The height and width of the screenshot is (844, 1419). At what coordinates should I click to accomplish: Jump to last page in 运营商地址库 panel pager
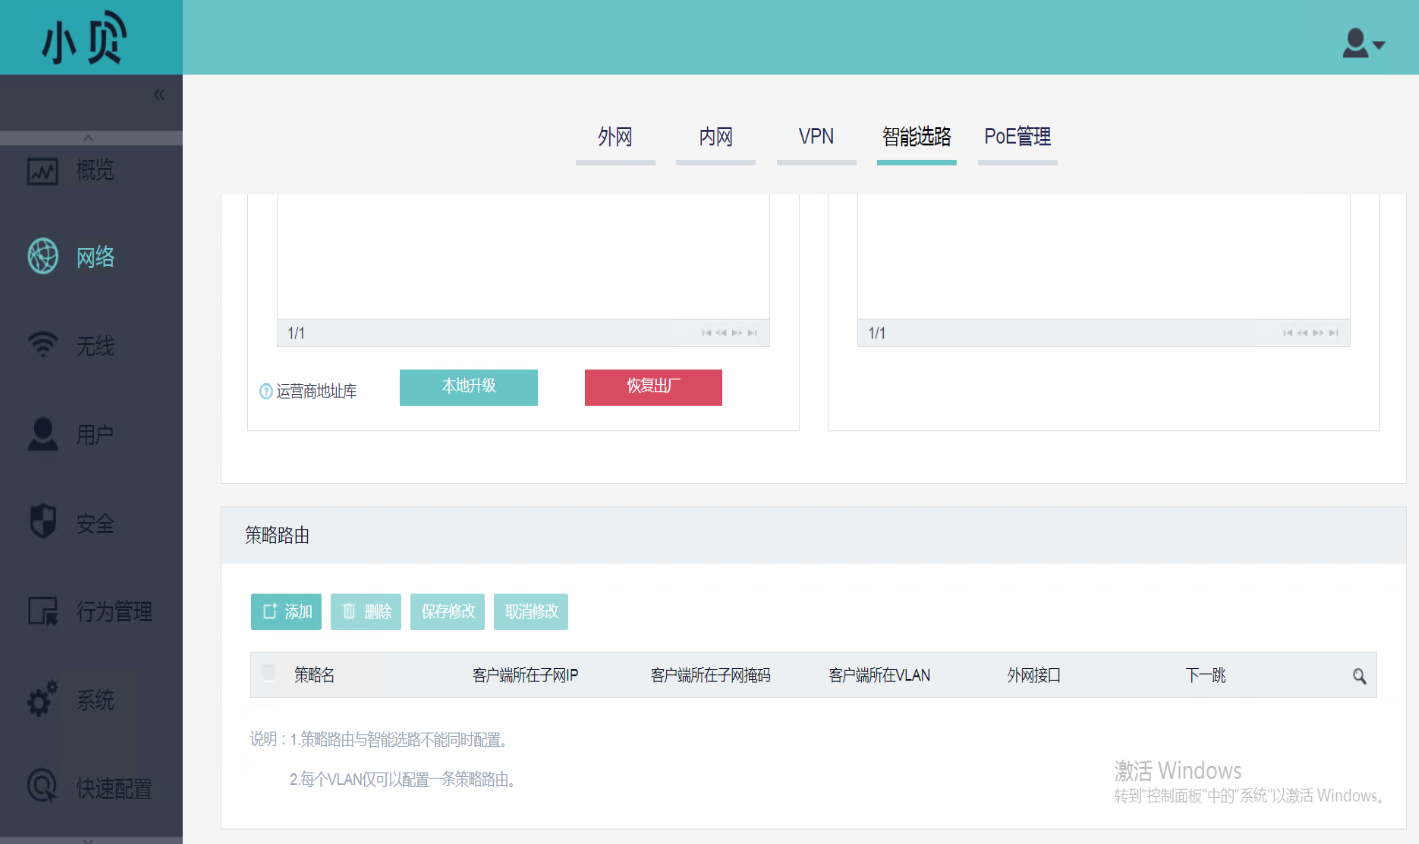tap(752, 333)
